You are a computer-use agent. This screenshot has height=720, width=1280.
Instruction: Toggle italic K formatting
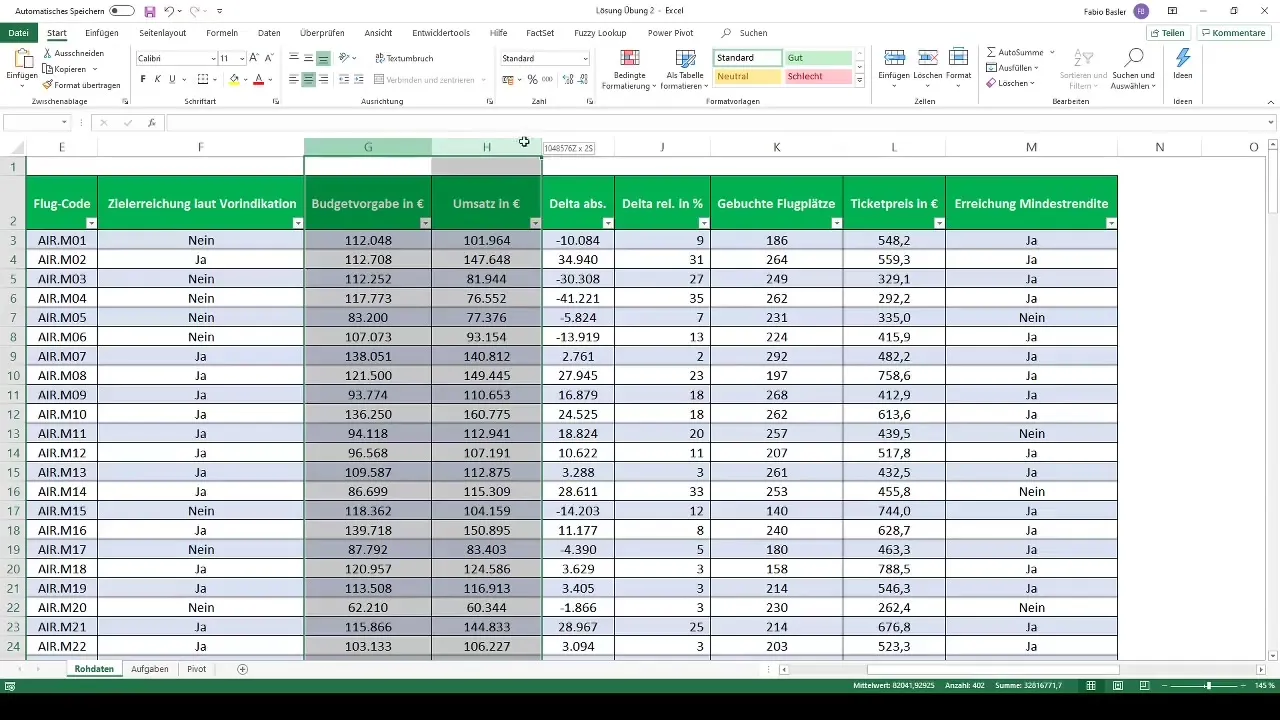(157, 79)
